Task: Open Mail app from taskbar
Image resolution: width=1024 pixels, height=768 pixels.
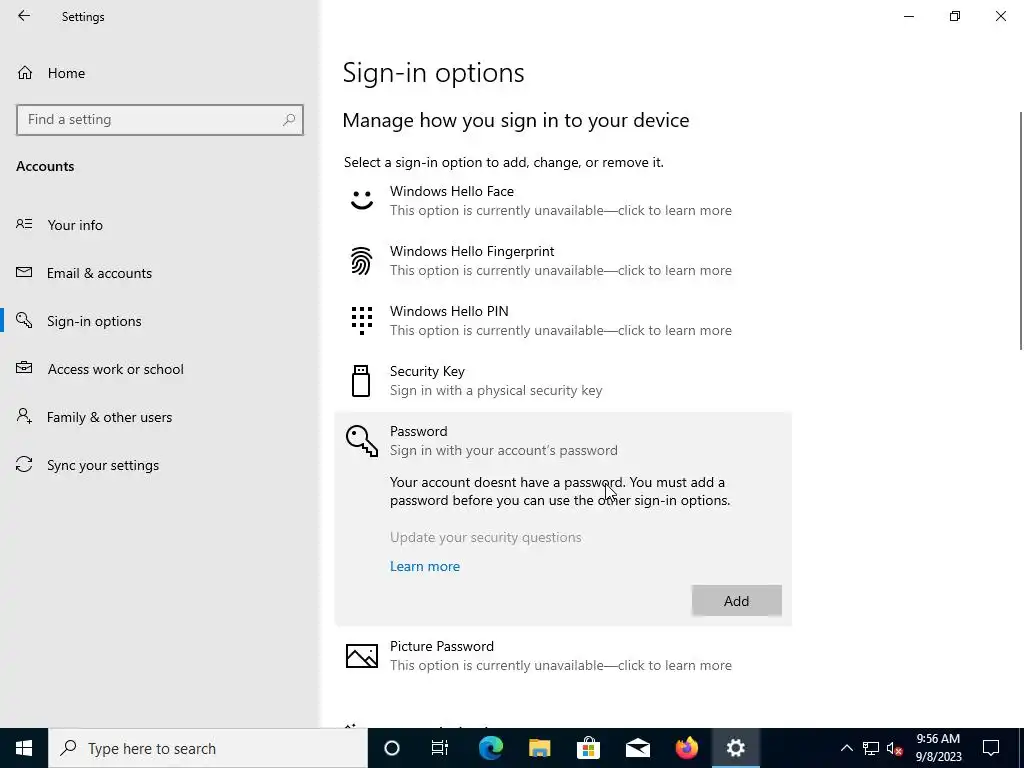Action: (637, 748)
